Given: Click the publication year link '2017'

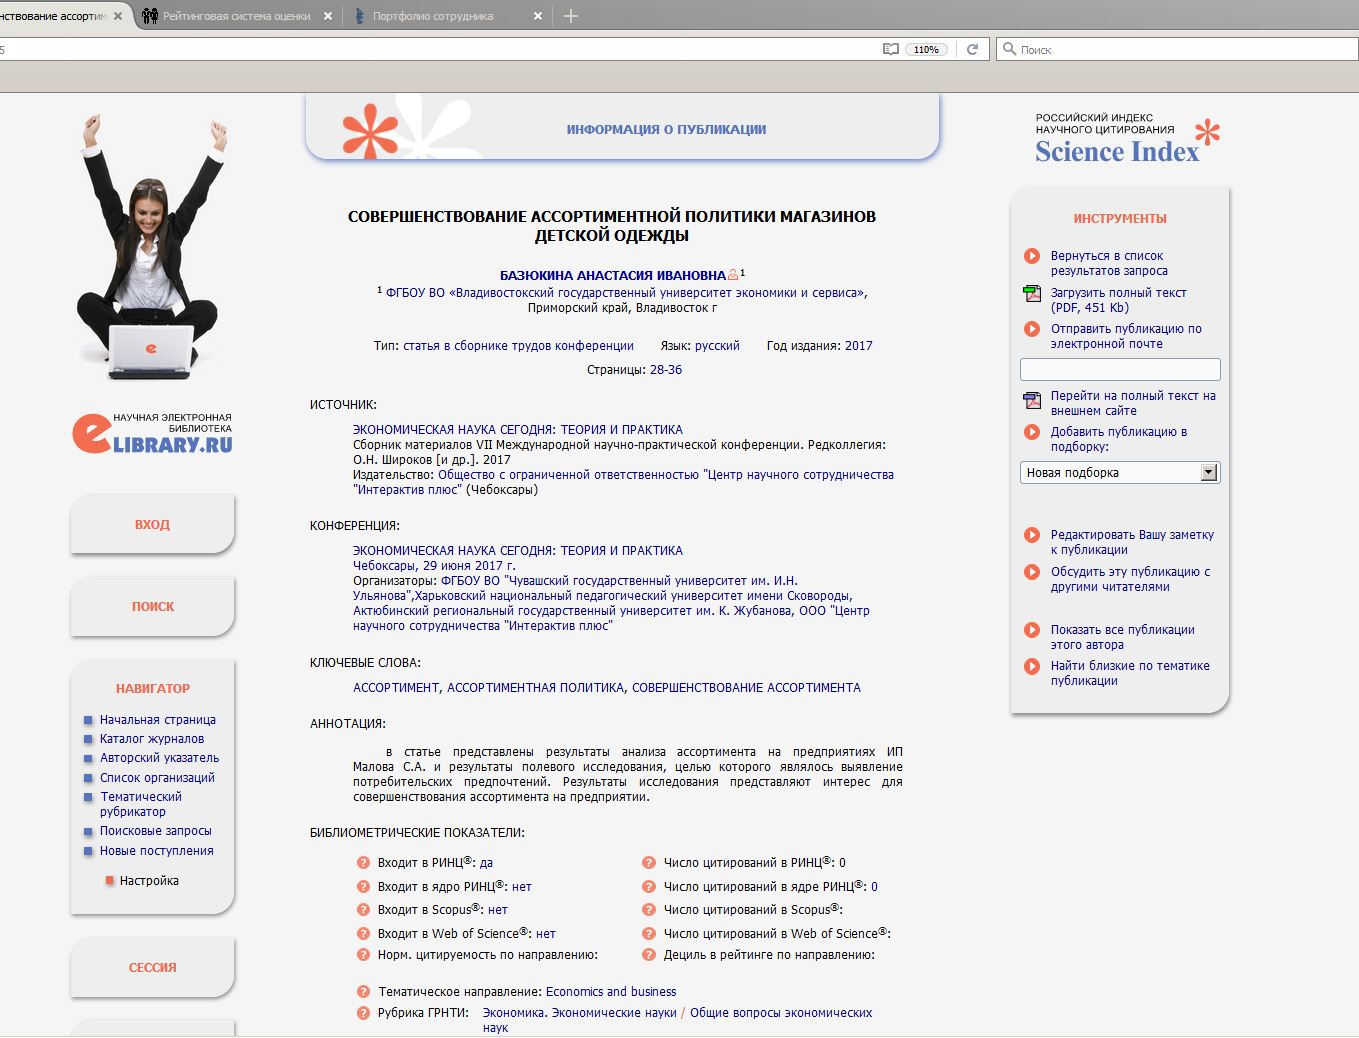Looking at the screenshot, I should 858,346.
